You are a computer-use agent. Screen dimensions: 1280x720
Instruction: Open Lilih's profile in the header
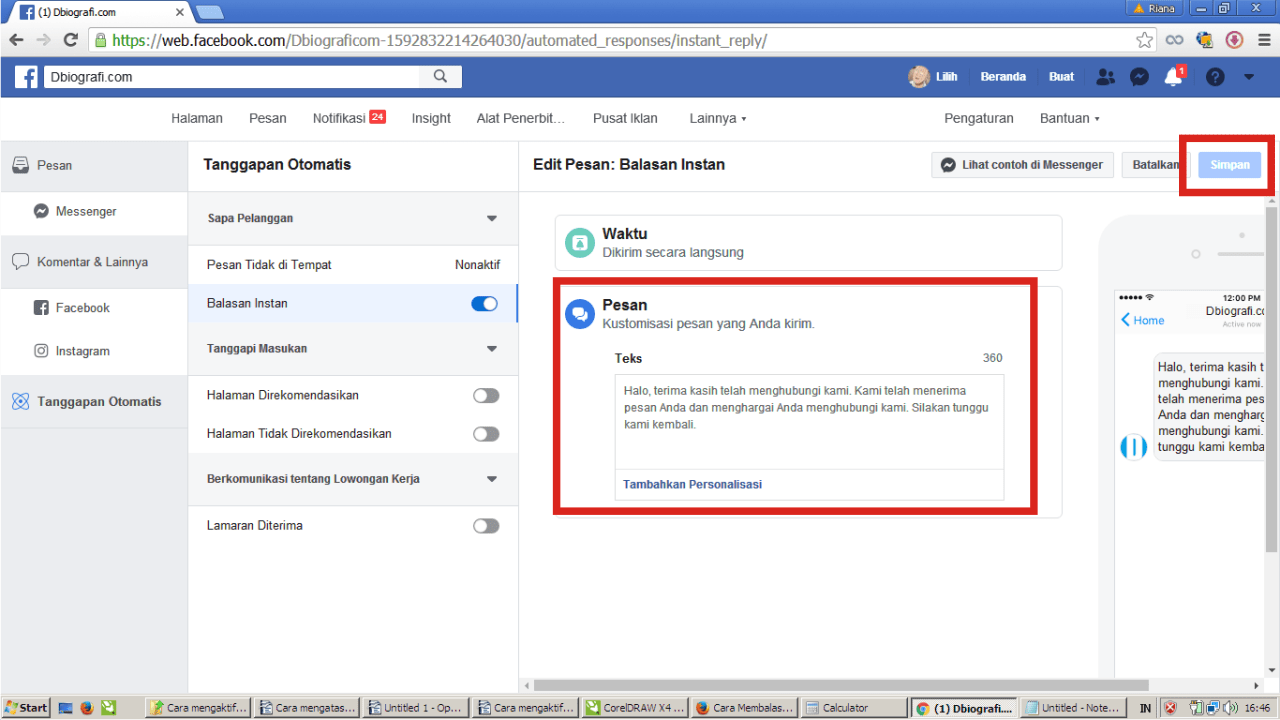[932, 77]
